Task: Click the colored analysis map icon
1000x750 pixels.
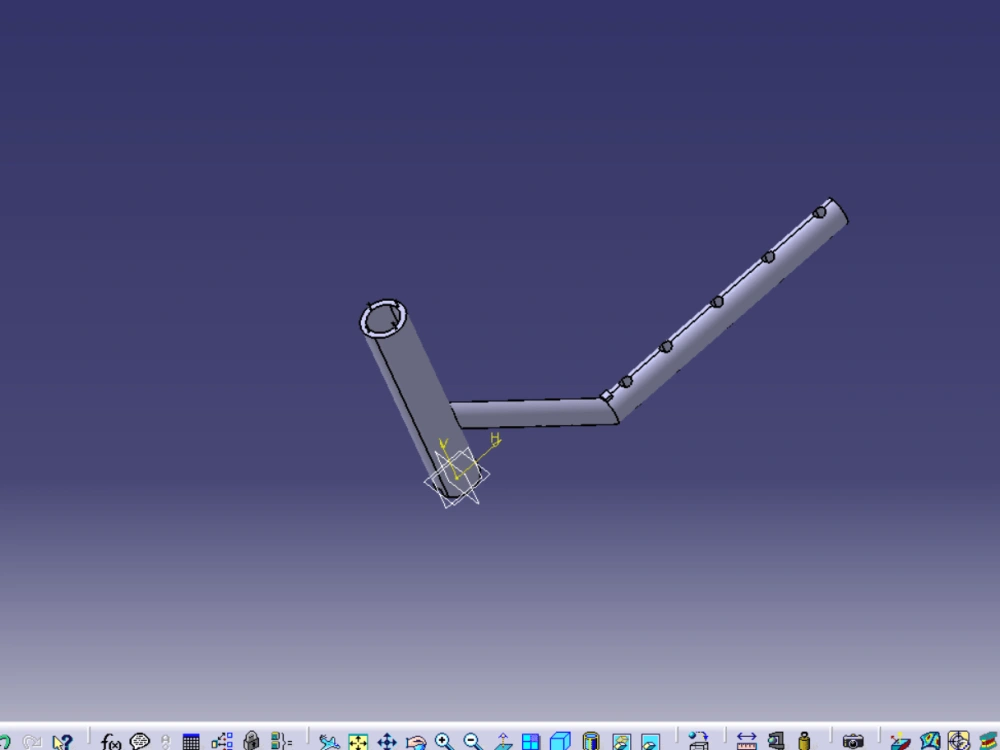Action: (x=930, y=741)
